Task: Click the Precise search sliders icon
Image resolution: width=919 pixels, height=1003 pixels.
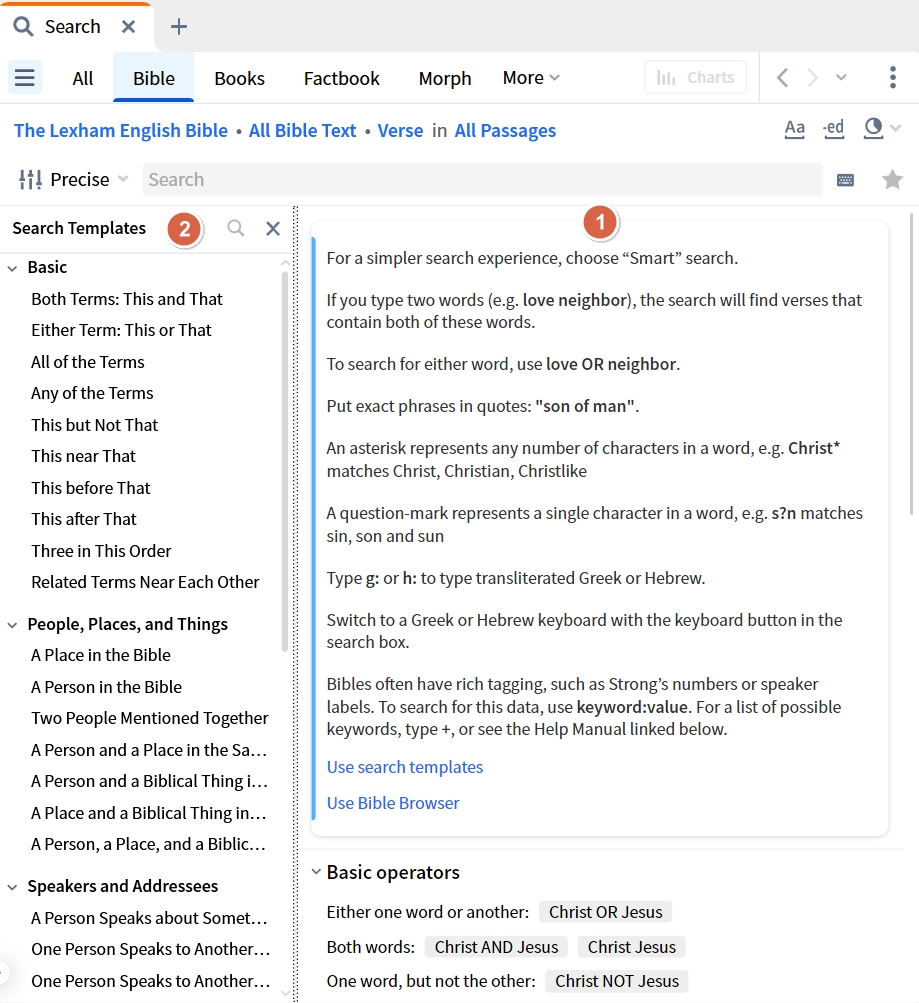Action: (x=30, y=180)
